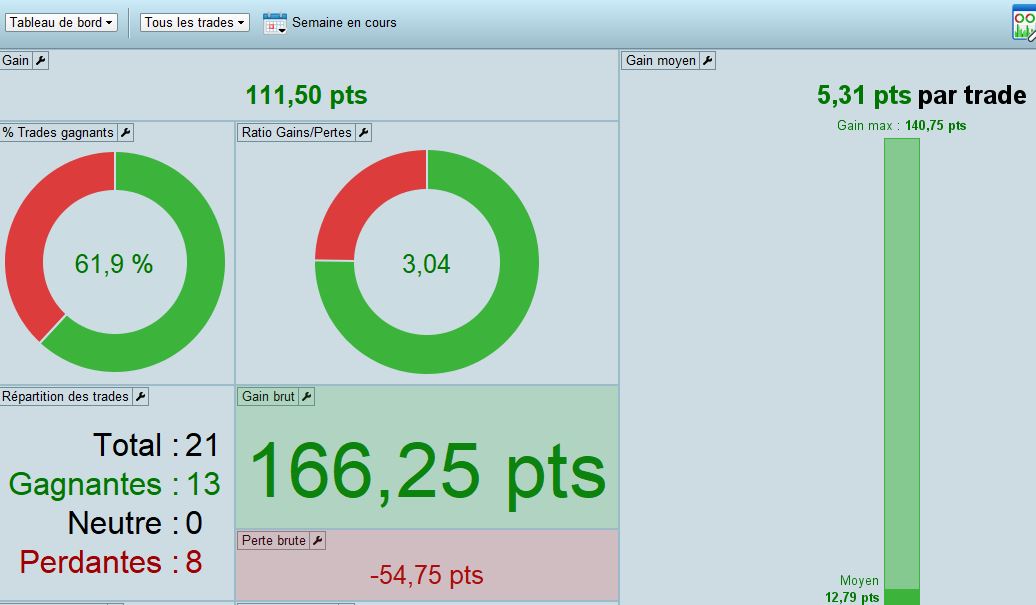Viewport: 1036px width, 605px height.
Task: Click the -54,75 pts gross loss value
Action: point(427,575)
